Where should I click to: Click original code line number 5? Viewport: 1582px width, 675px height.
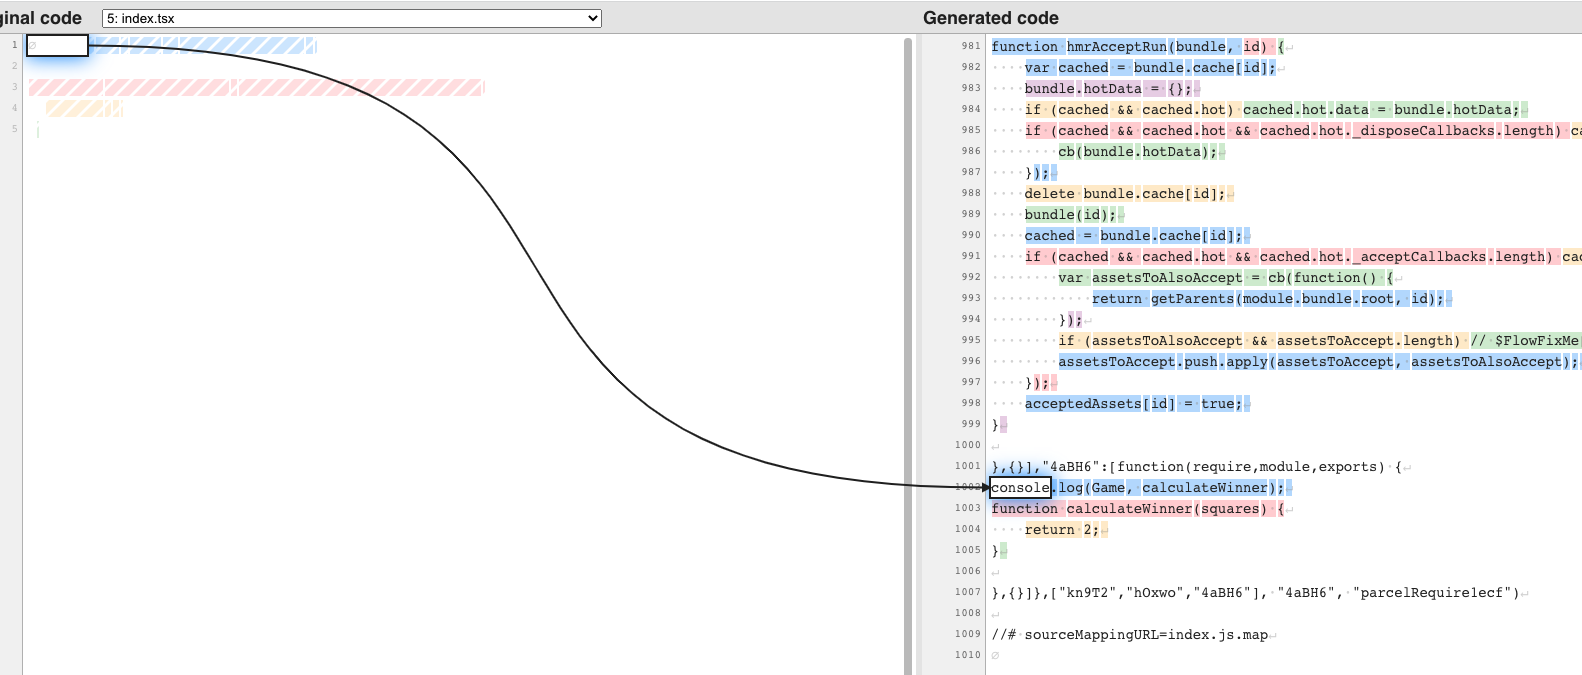(14, 129)
